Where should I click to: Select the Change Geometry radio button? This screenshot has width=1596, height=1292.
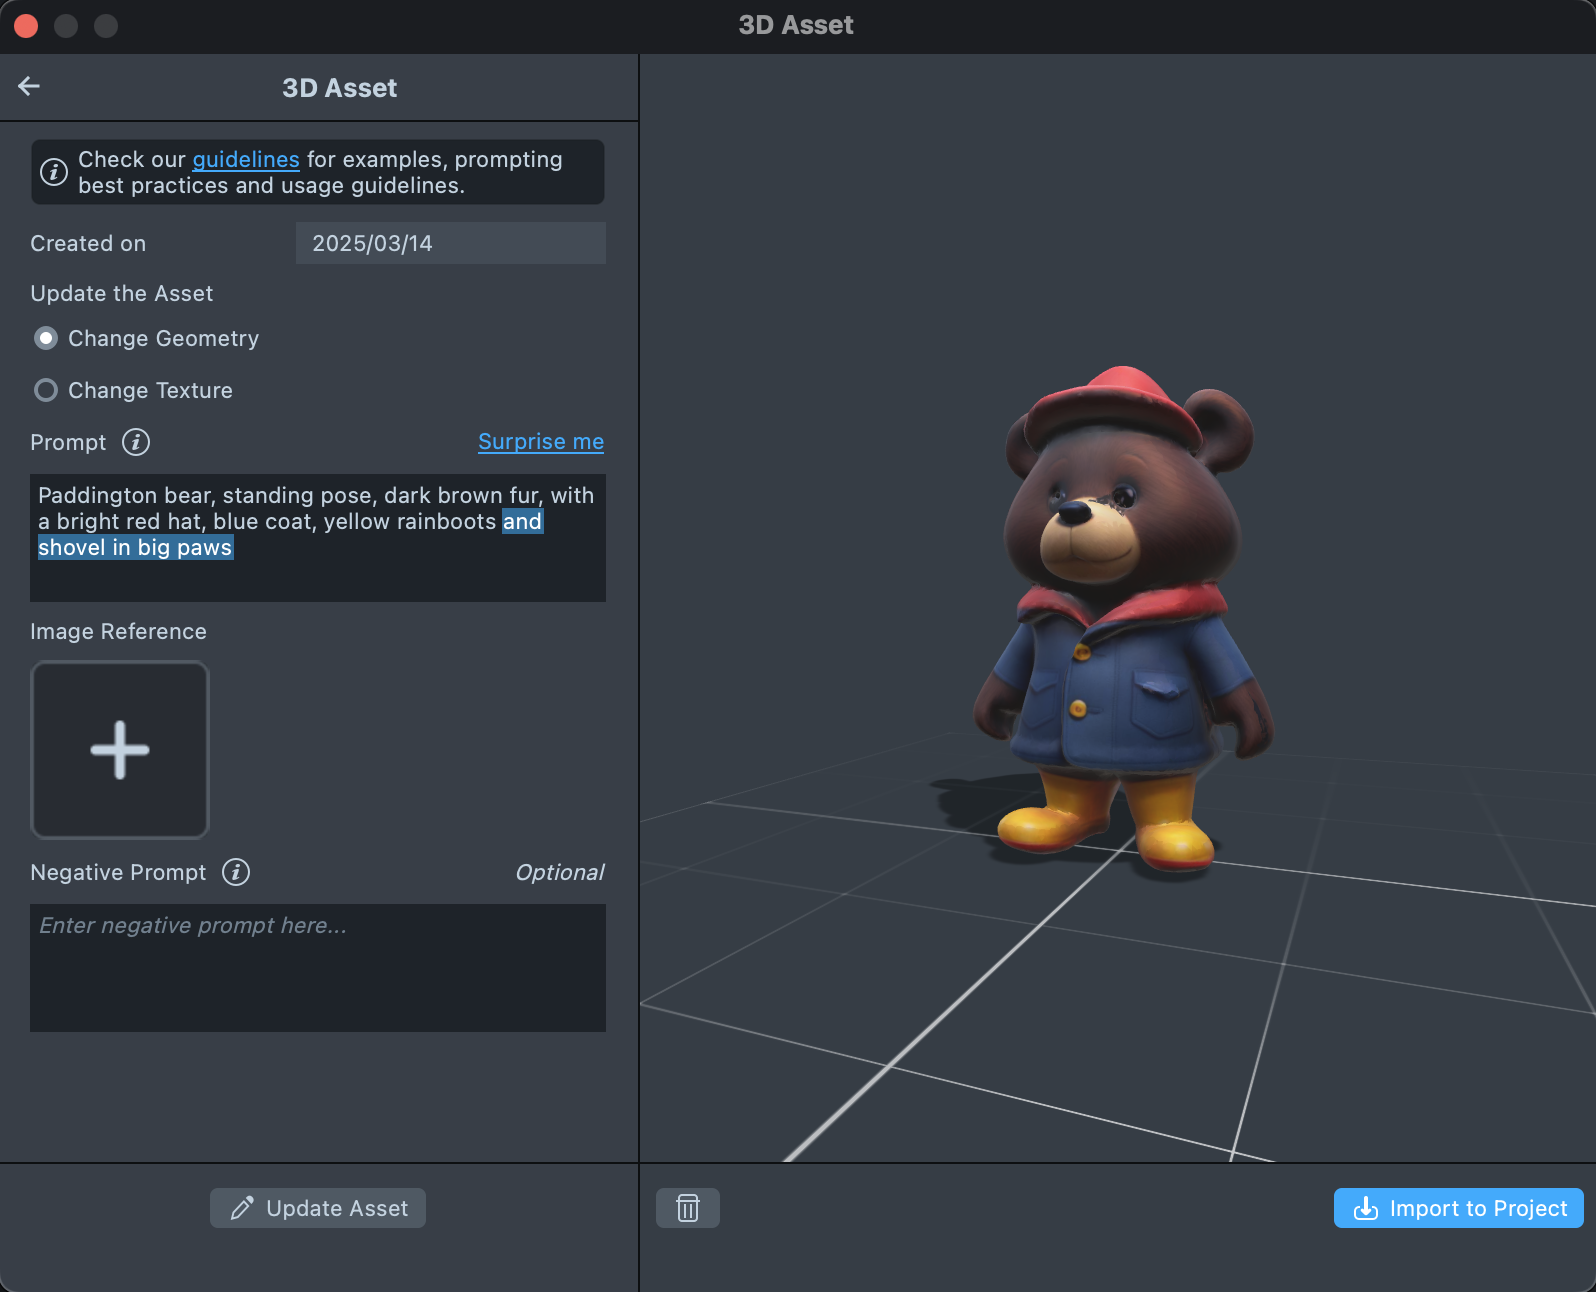pos(46,339)
